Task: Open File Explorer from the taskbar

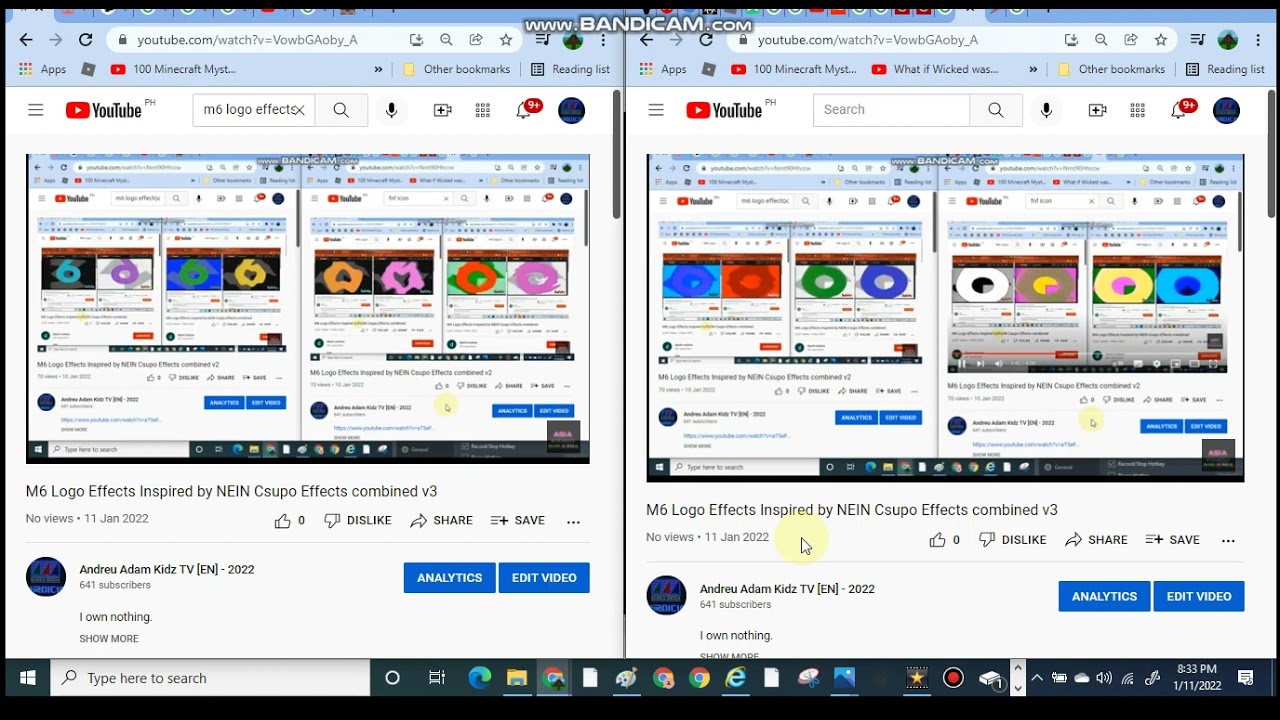Action: coord(517,678)
